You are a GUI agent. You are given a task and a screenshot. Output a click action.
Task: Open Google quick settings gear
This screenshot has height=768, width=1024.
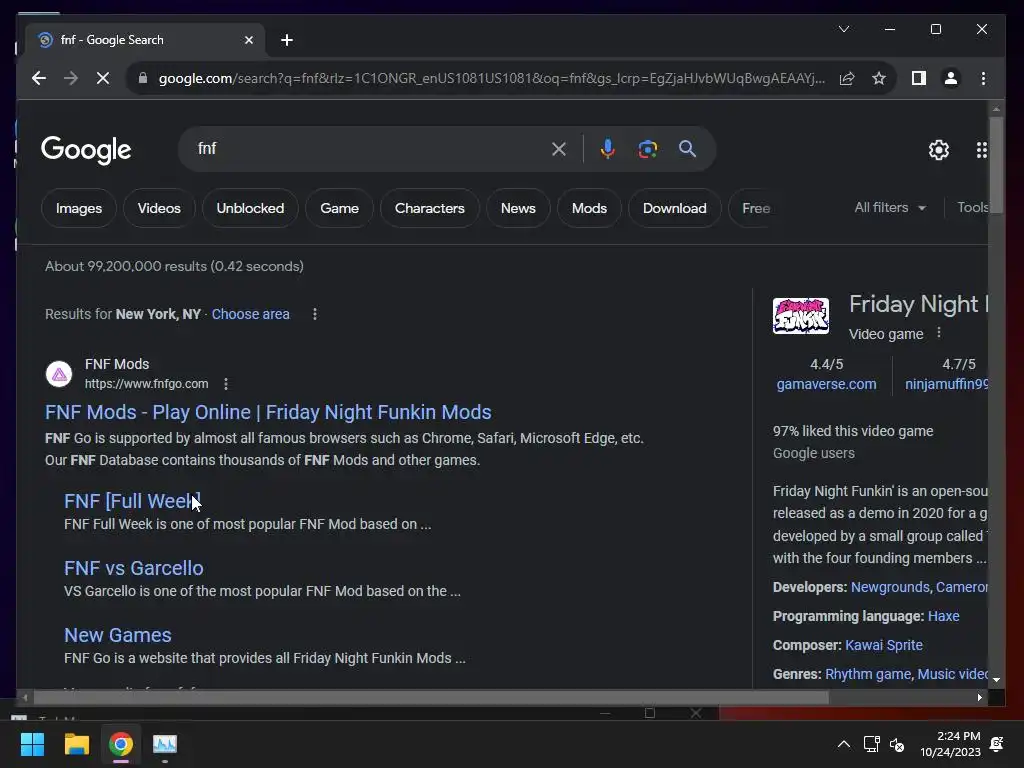pyautogui.click(x=938, y=150)
